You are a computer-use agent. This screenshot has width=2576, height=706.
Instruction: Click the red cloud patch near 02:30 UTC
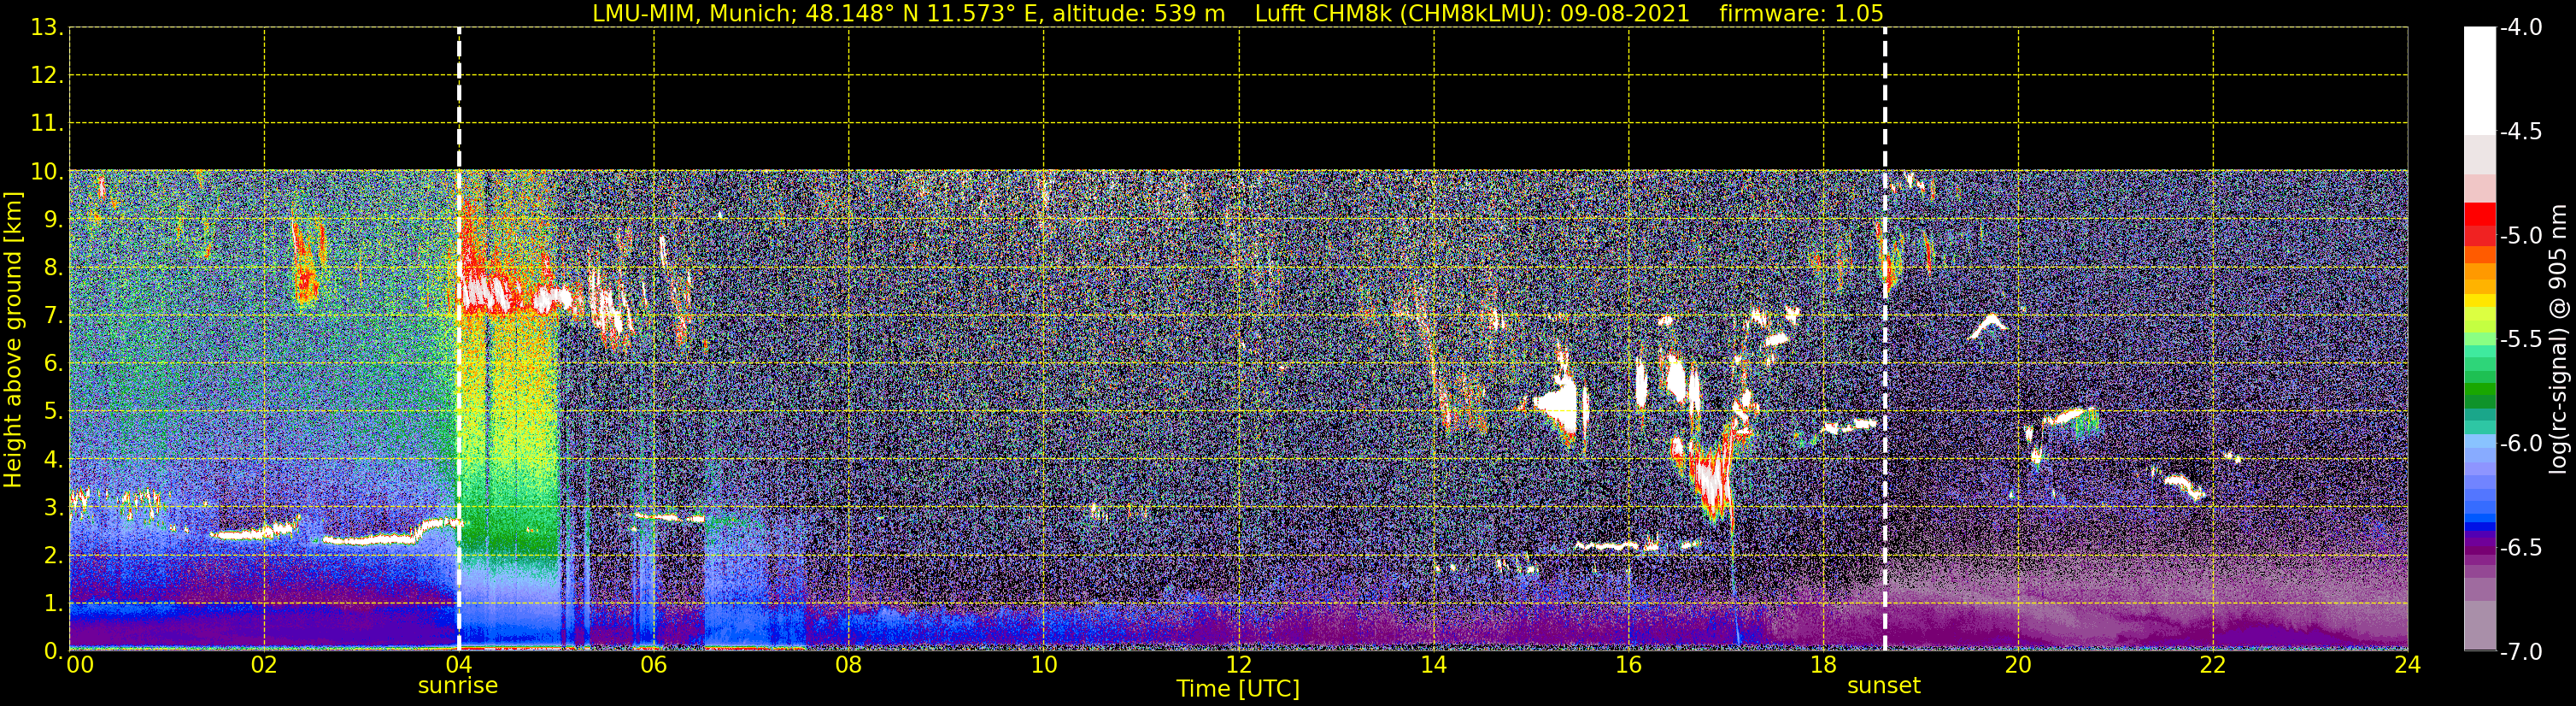coord(307,262)
